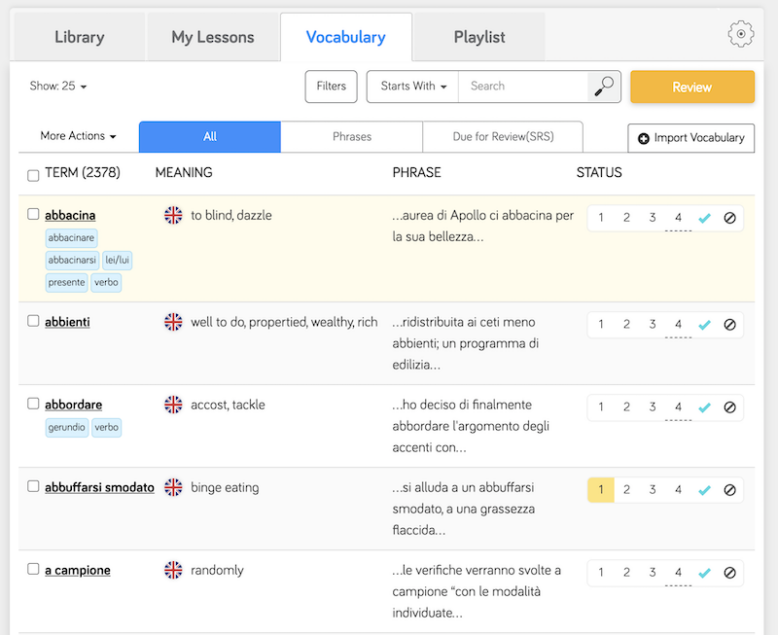Click the UK flag next to randomly

173,570
